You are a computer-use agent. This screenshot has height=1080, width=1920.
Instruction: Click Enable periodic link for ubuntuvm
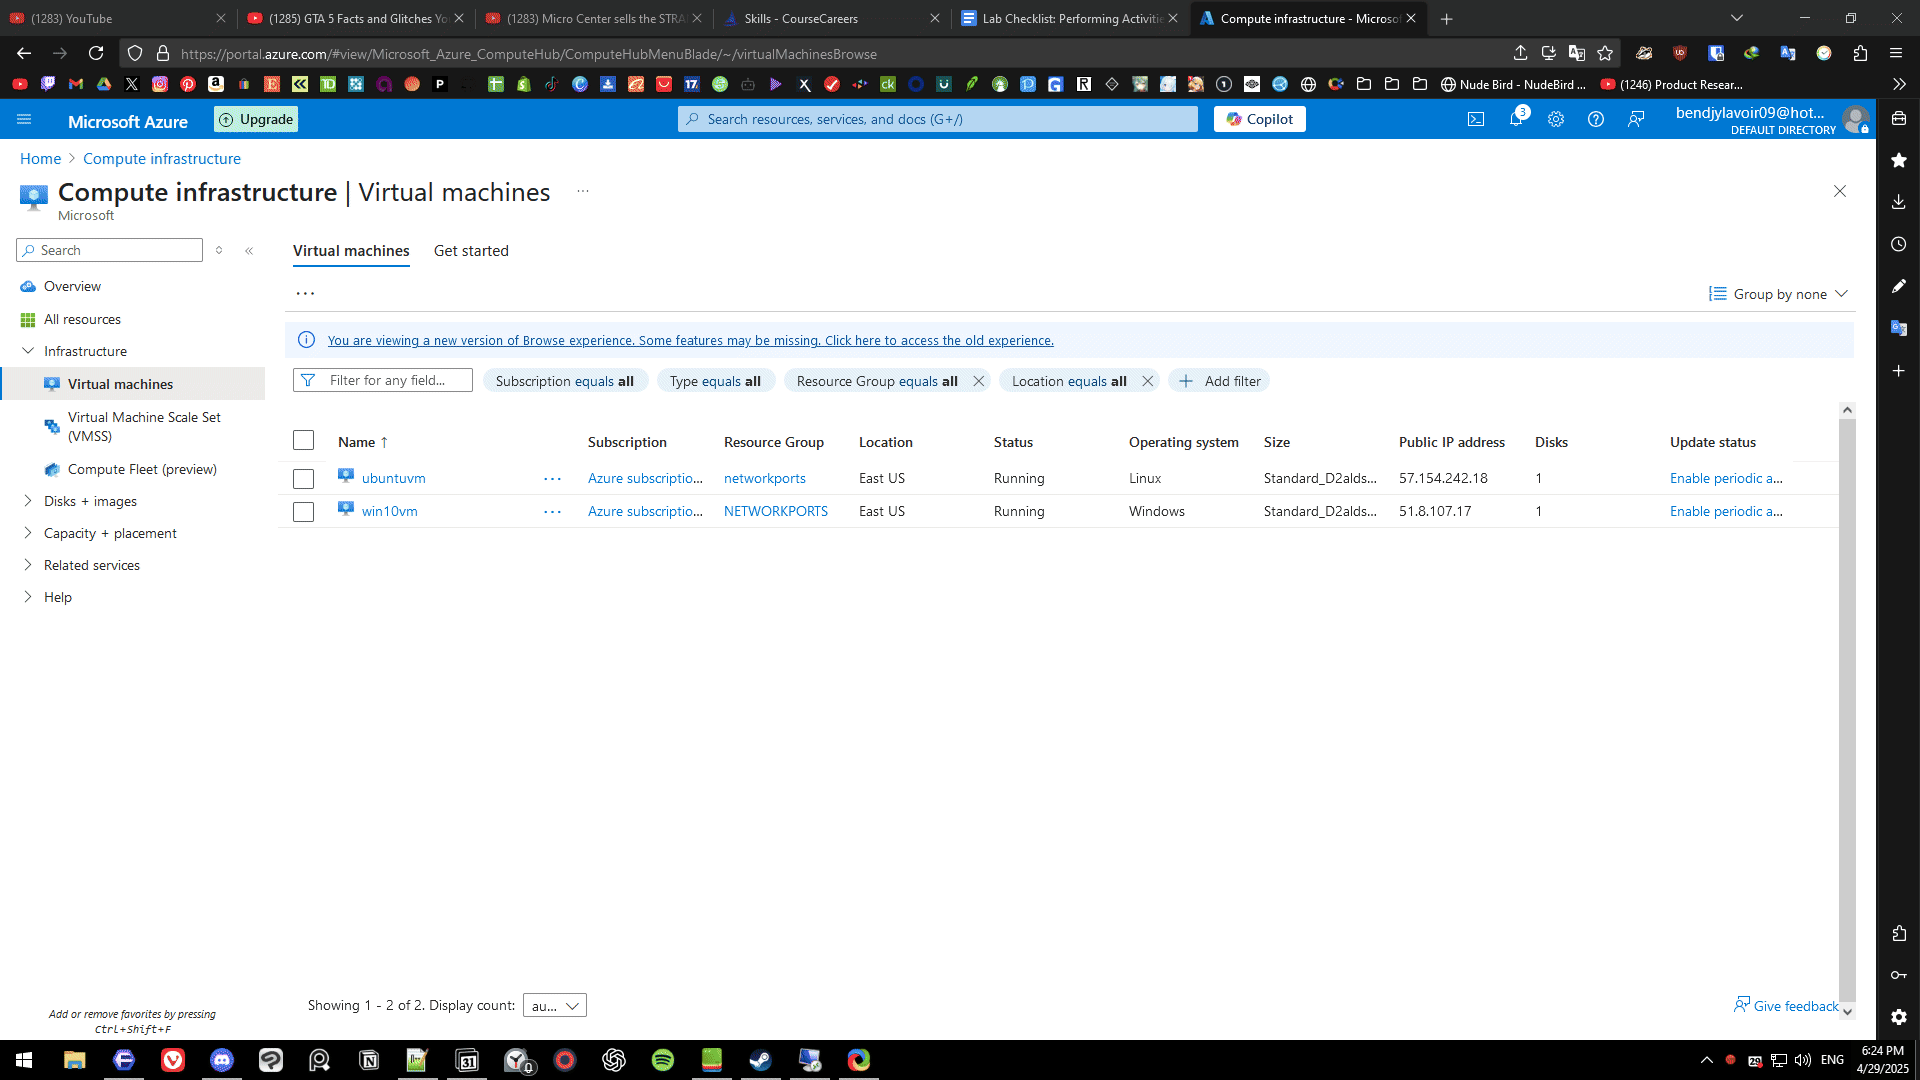point(1726,478)
